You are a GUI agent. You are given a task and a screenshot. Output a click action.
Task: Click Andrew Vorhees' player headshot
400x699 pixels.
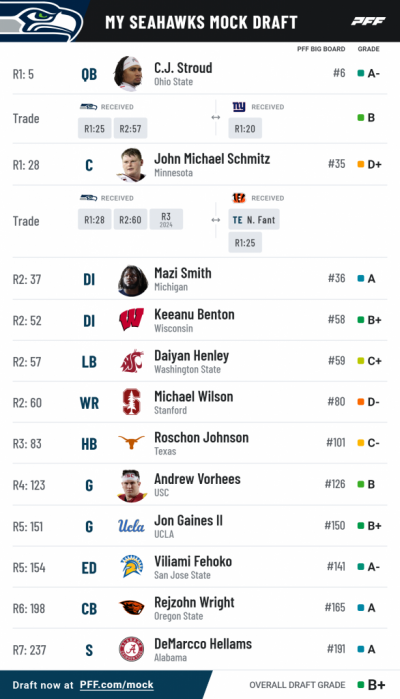click(x=132, y=485)
